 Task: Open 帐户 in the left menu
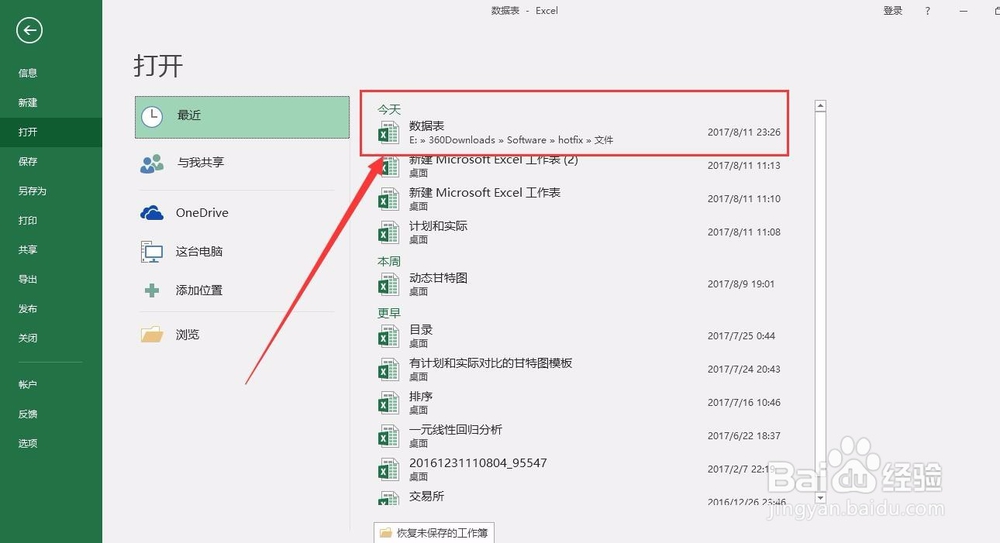(x=28, y=384)
